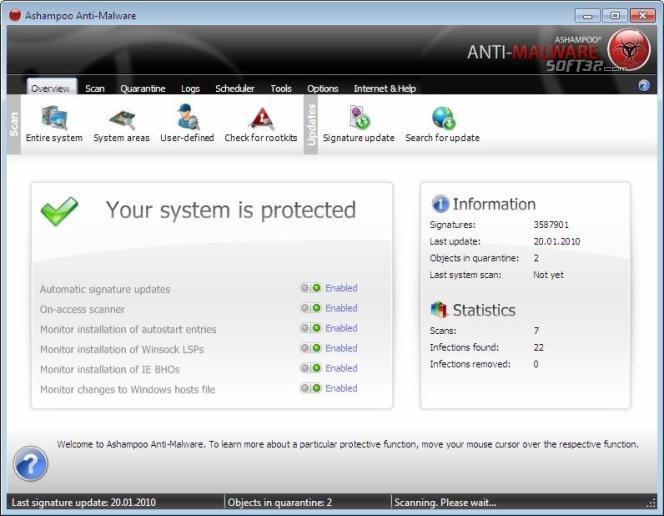The image size is (664, 516).
Task: Click the Information heading text
Action: point(494,204)
